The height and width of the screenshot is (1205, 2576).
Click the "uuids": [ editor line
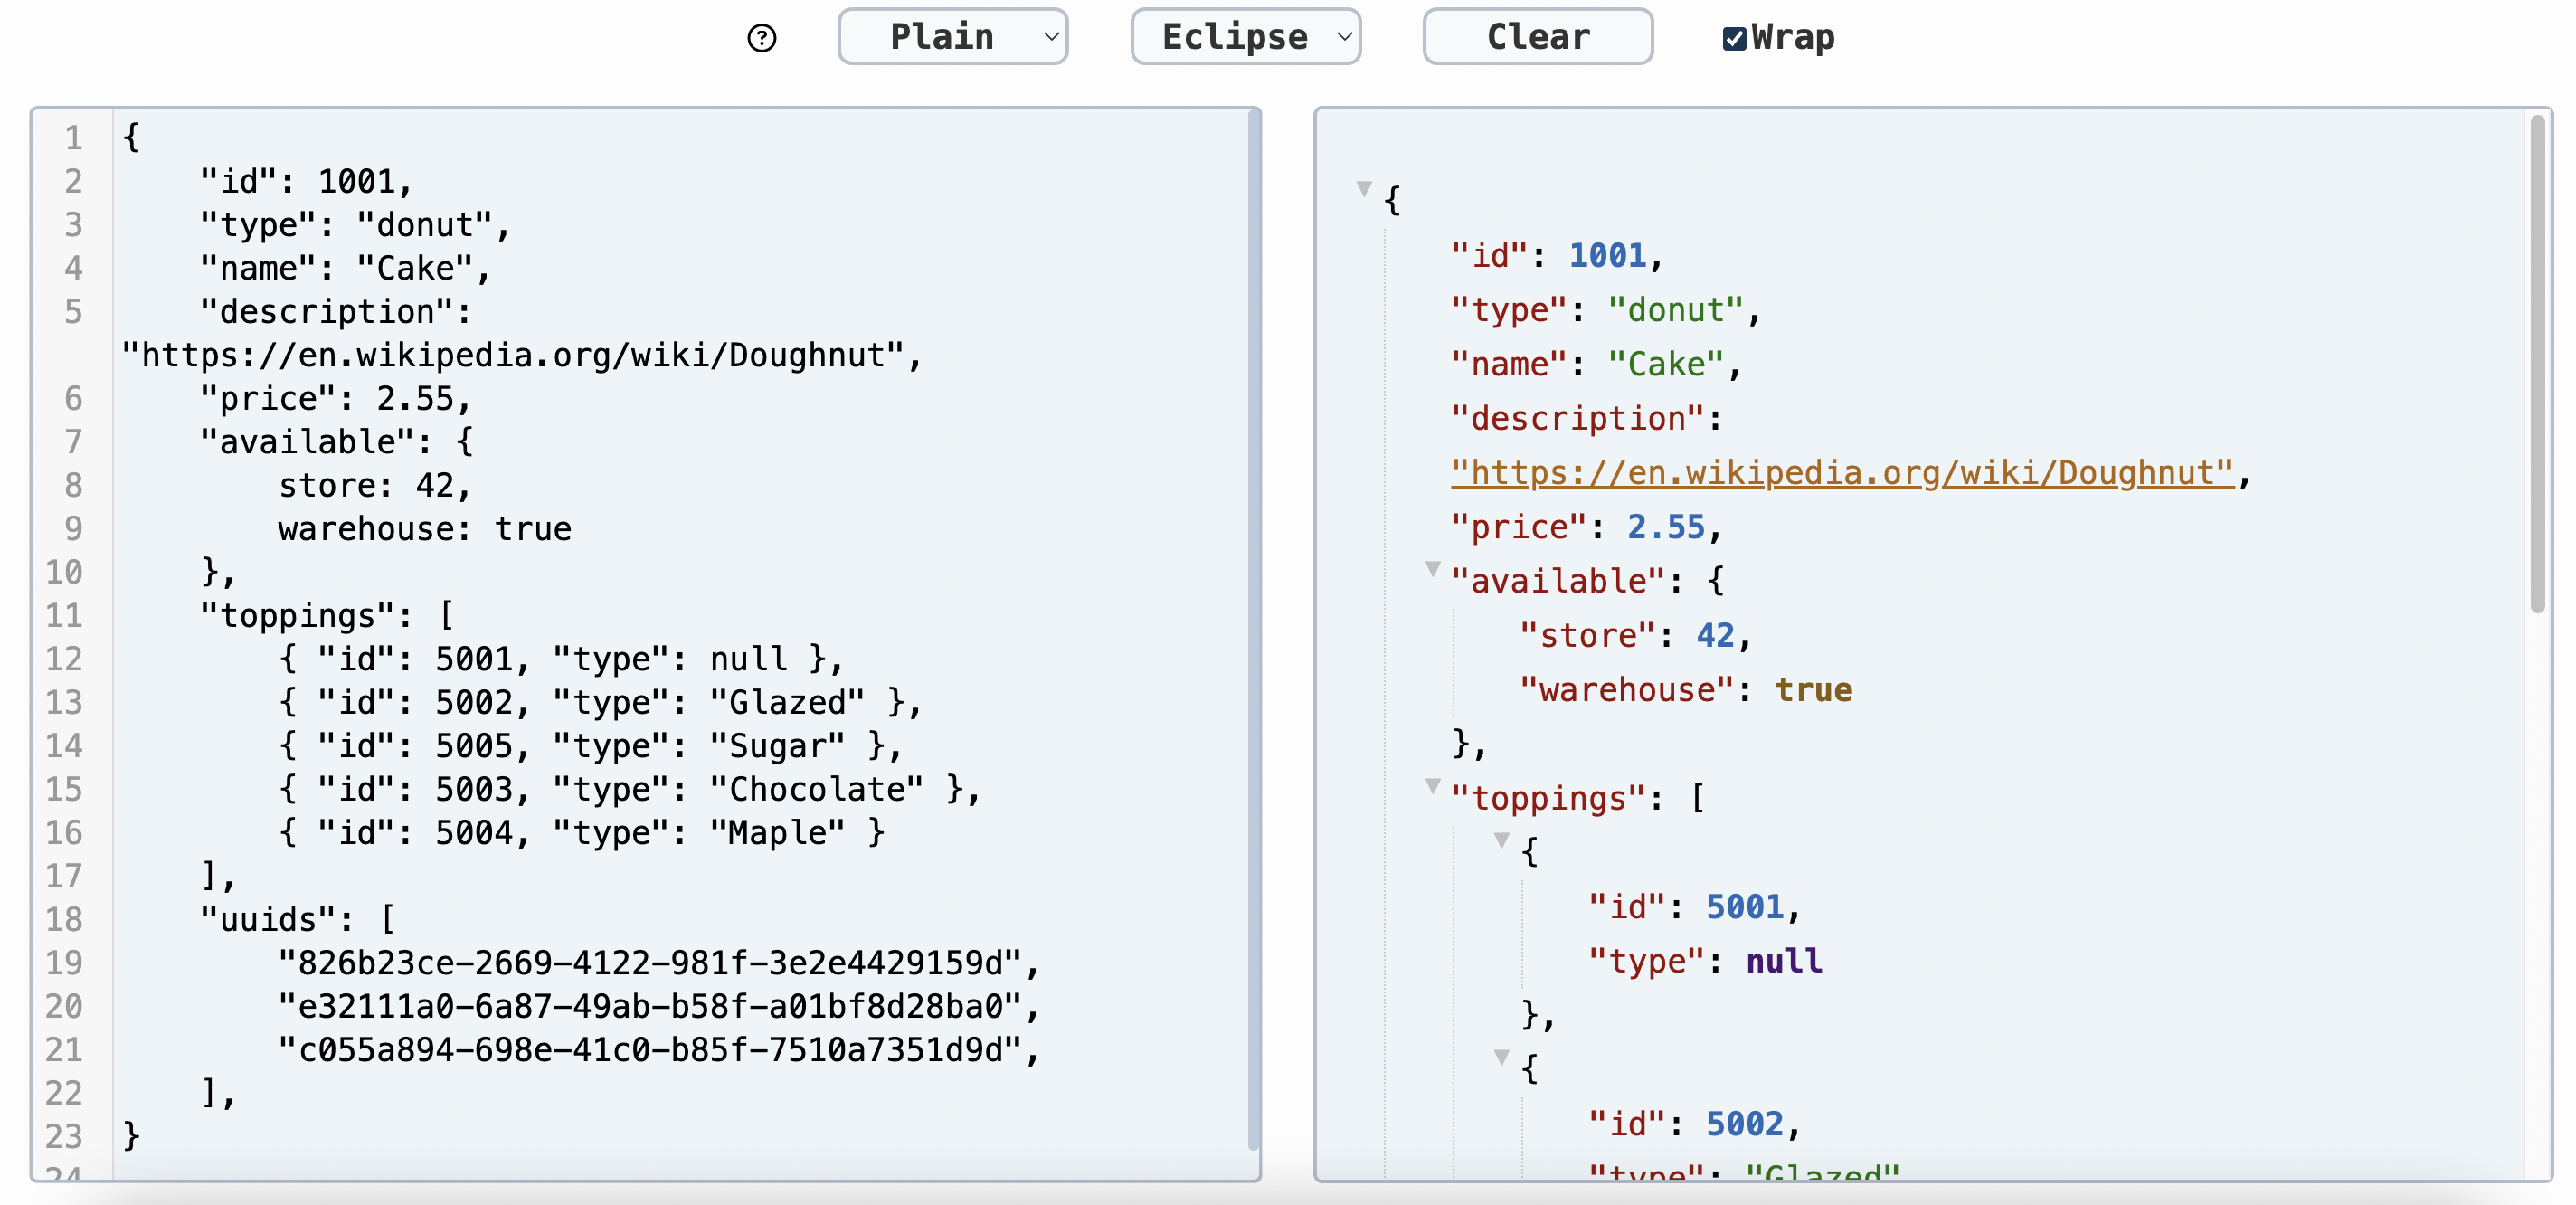pos(297,920)
